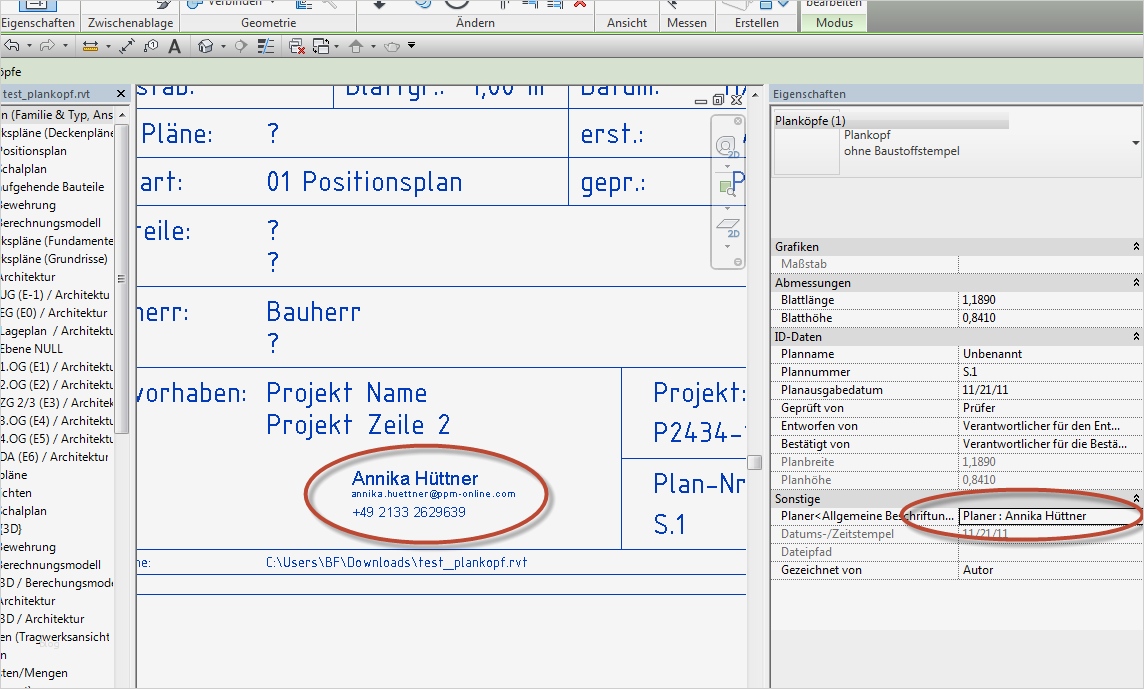Viewport: 1144px width, 689px height.
Task: Select the Text tool letter A
Action: coord(174,46)
